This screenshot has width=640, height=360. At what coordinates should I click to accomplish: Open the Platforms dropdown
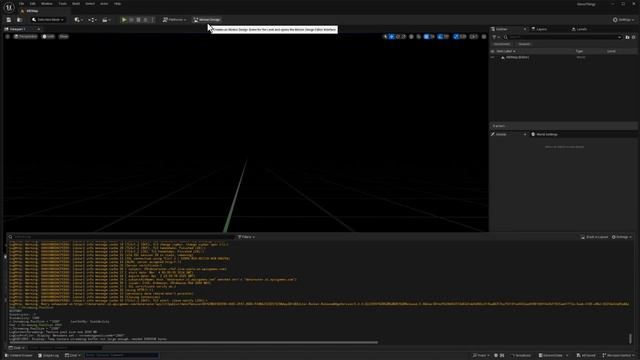pyautogui.click(x=174, y=20)
